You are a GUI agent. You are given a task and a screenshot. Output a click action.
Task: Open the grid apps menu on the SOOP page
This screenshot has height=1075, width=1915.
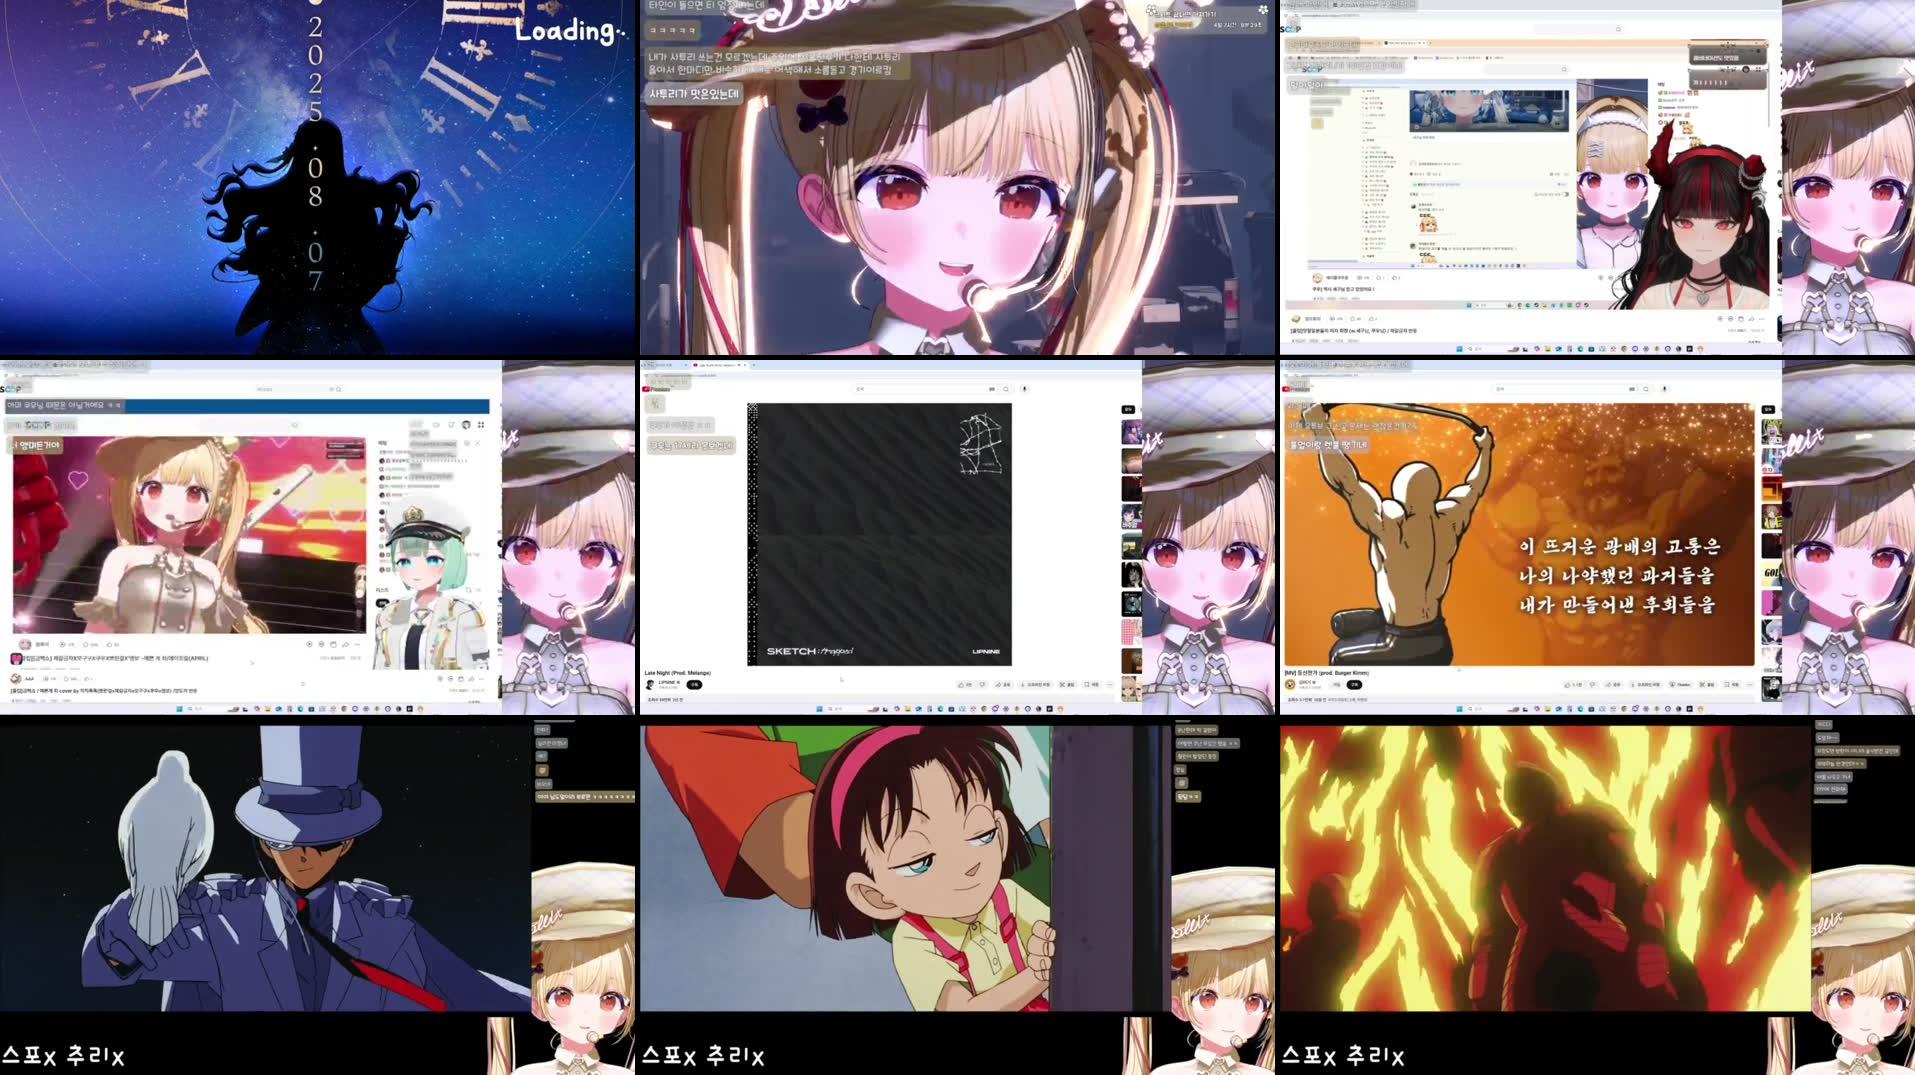(481, 424)
